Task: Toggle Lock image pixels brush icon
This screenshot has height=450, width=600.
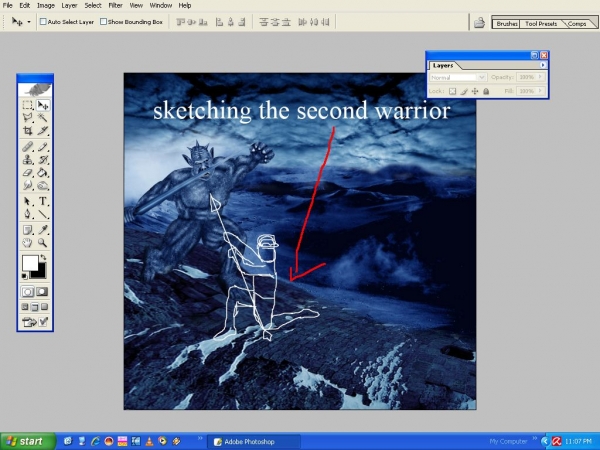Action: pyautogui.click(x=464, y=91)
